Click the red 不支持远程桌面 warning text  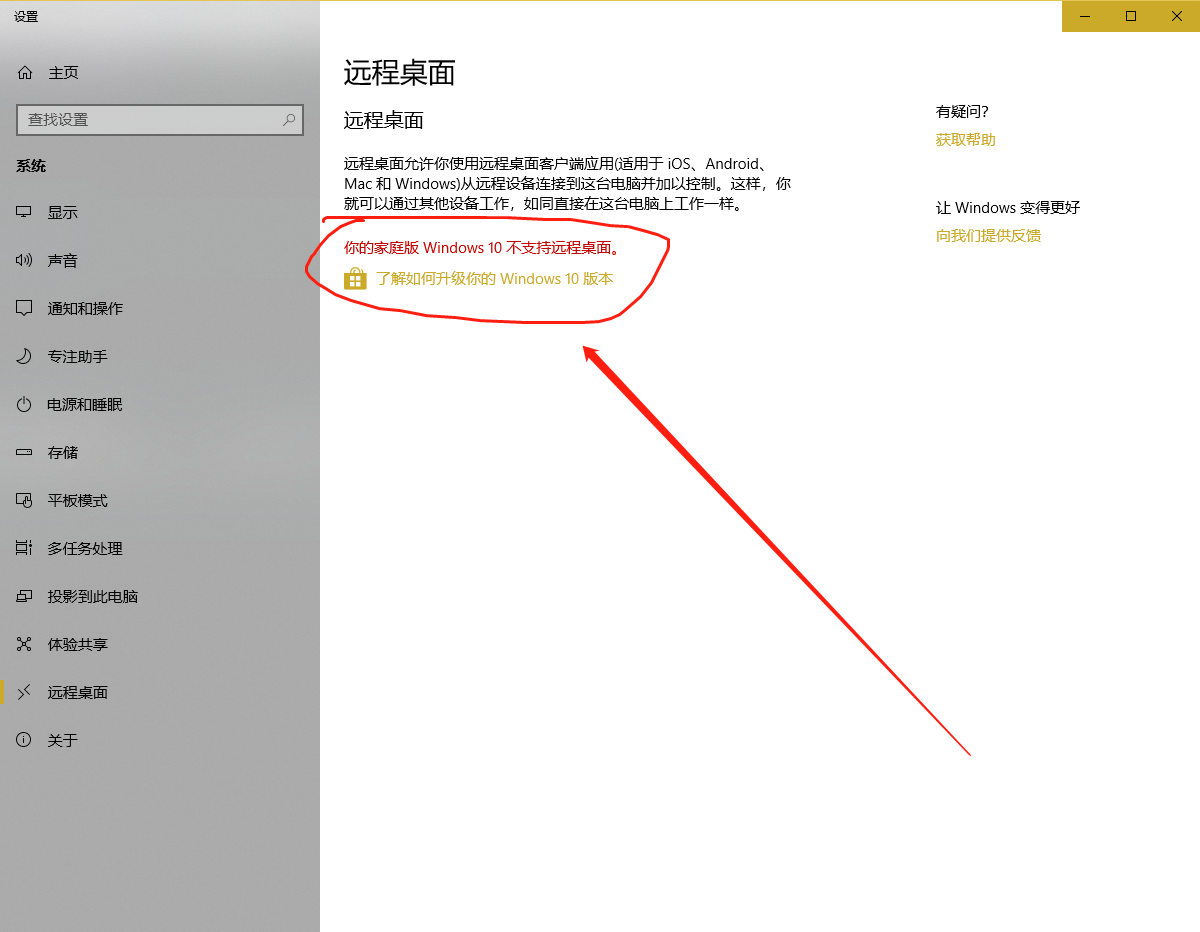[x=482, y=248]
